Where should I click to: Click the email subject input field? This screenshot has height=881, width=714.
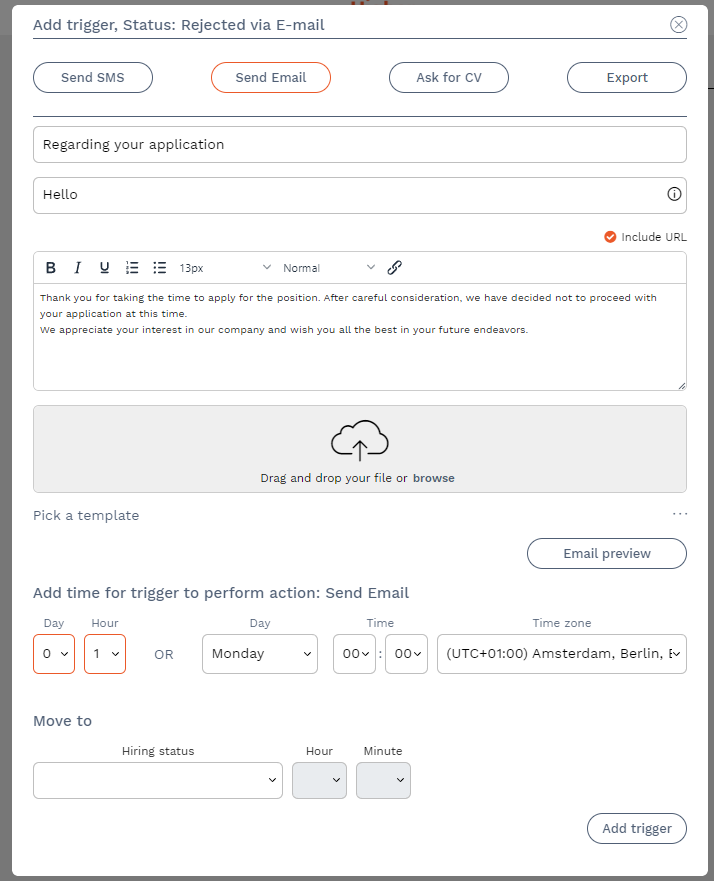click(359, 144)
